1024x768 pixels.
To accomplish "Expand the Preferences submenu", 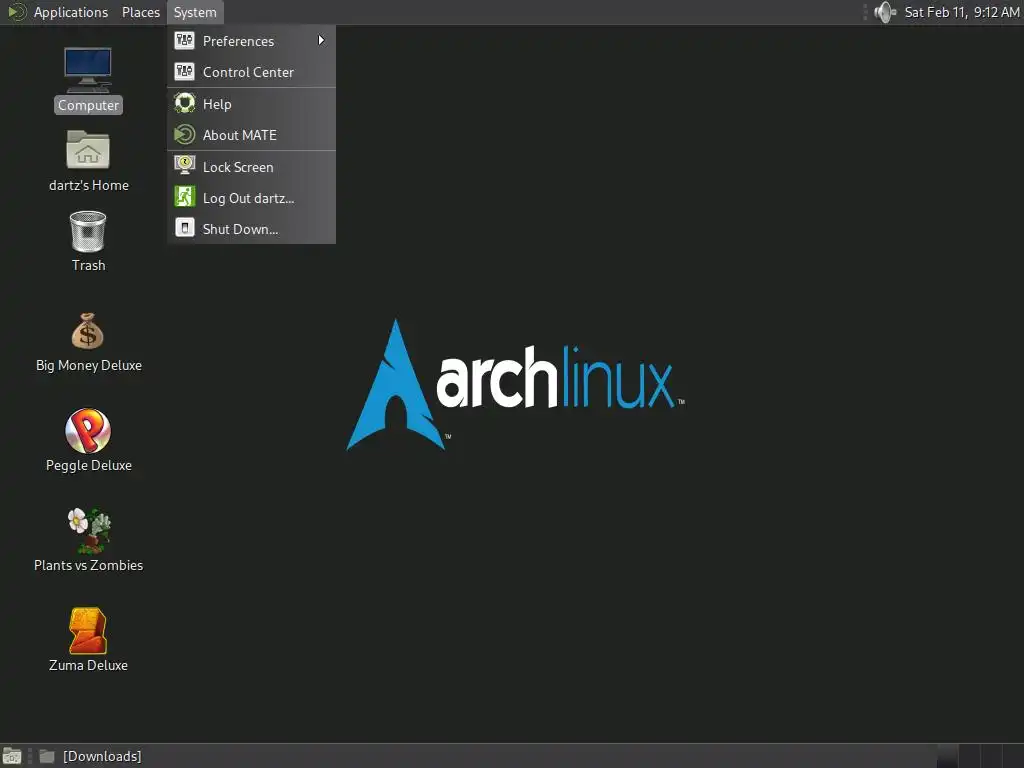I will tap(251, 41).
